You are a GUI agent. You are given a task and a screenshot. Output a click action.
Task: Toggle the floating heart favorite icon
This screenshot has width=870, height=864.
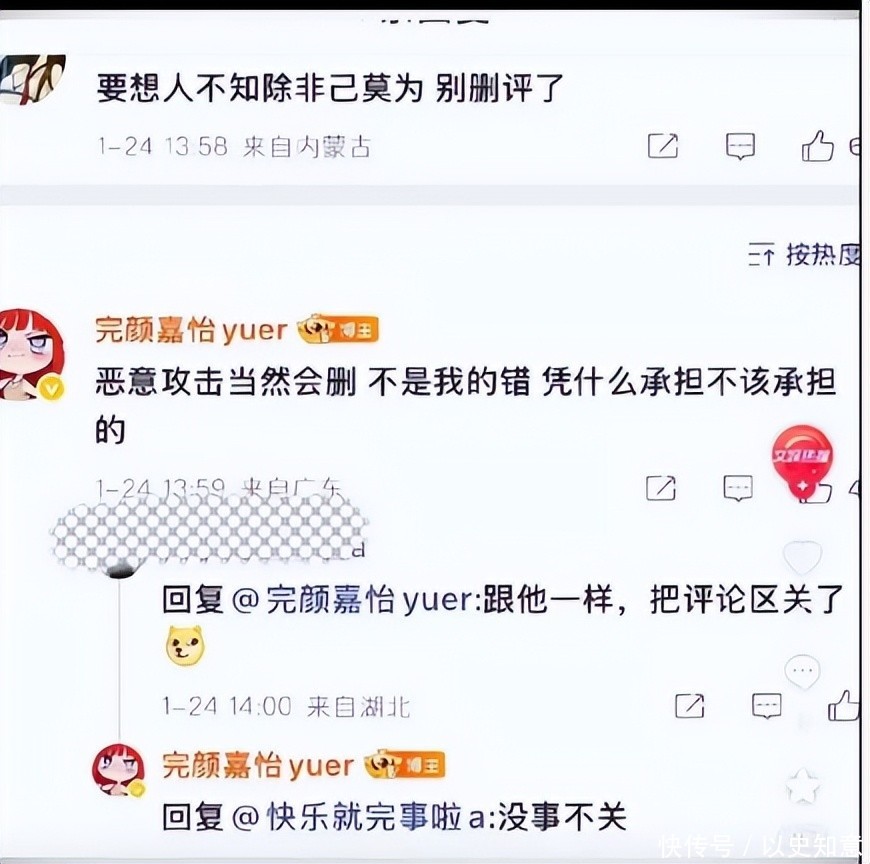802,557
